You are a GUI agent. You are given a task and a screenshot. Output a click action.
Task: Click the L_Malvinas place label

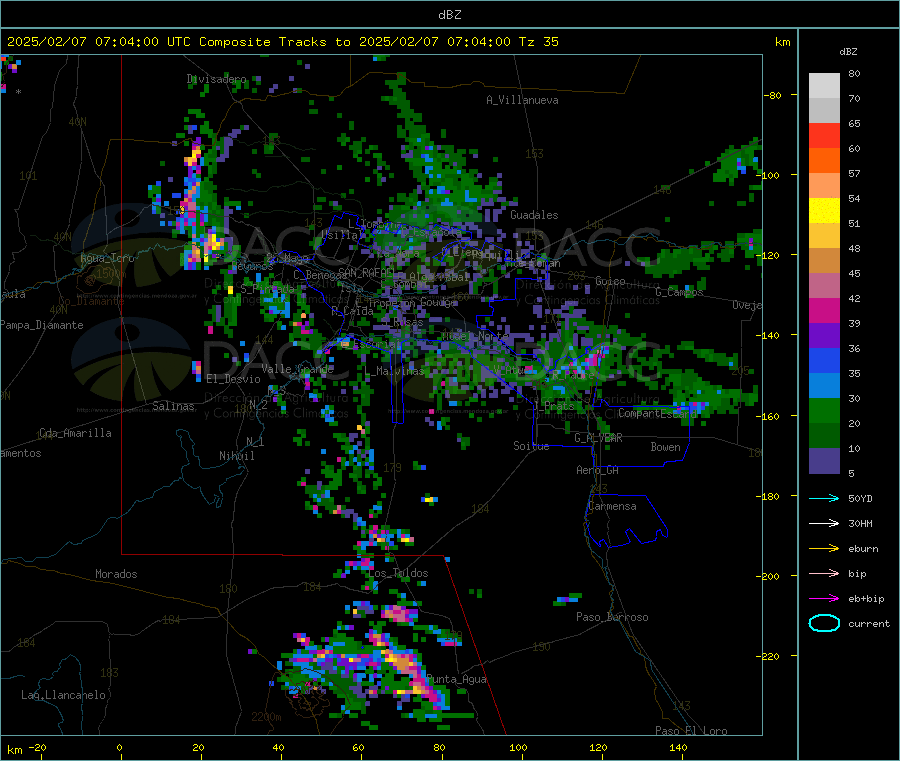pos(394,372)
